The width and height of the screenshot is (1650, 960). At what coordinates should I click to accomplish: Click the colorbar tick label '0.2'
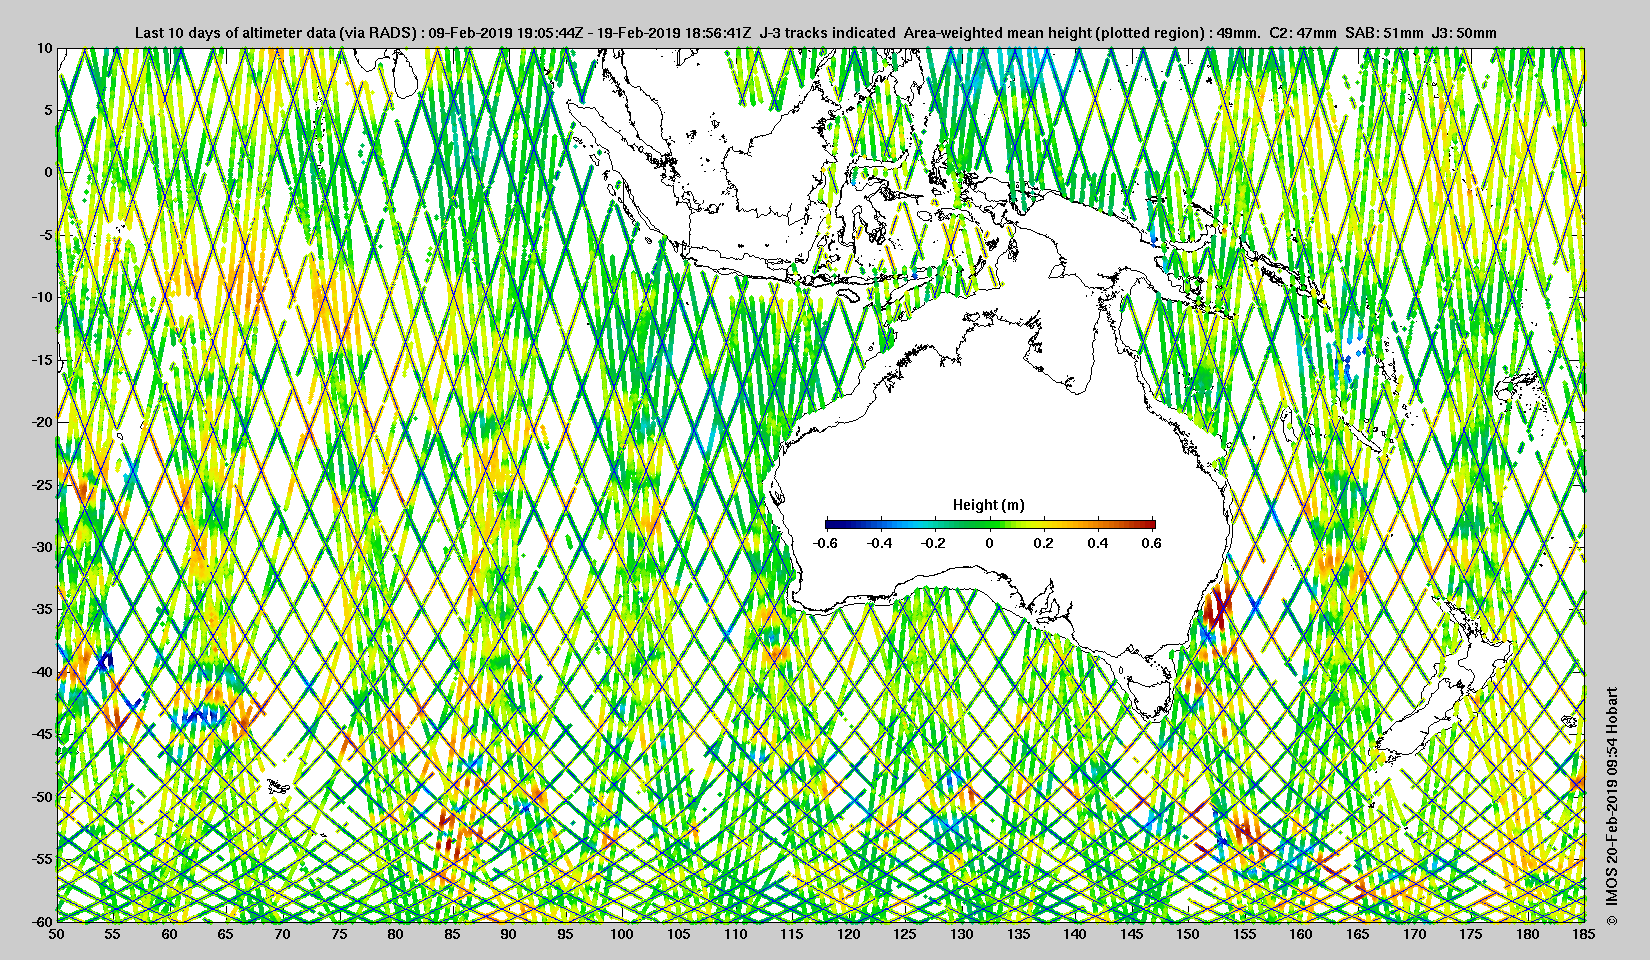pos(1044,543)
